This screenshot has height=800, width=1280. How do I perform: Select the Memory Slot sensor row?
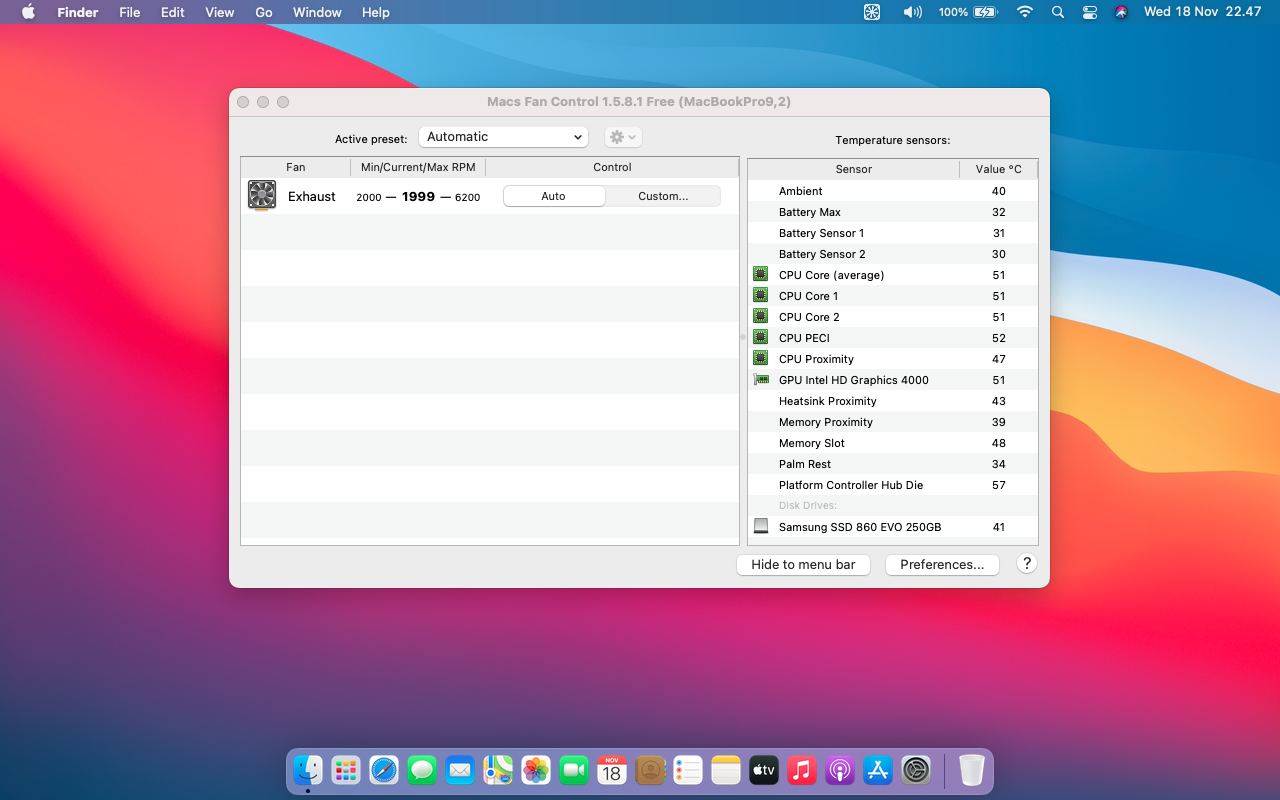click(893, 443)
